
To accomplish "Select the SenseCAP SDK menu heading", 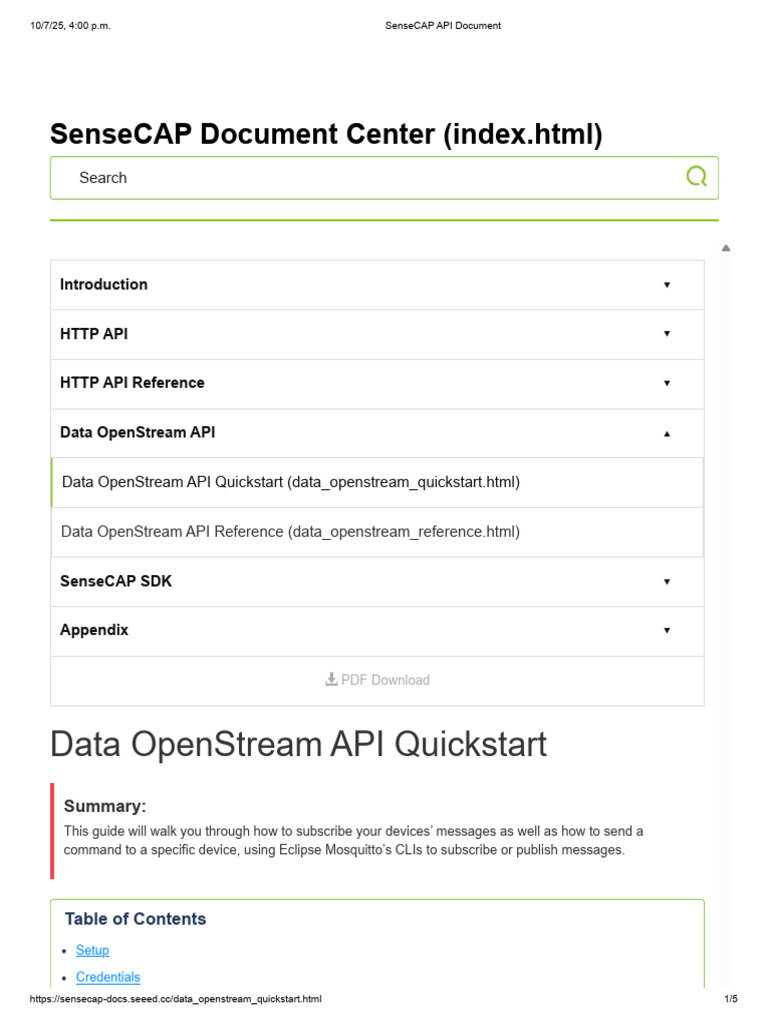I will click(x=116, y=581).
